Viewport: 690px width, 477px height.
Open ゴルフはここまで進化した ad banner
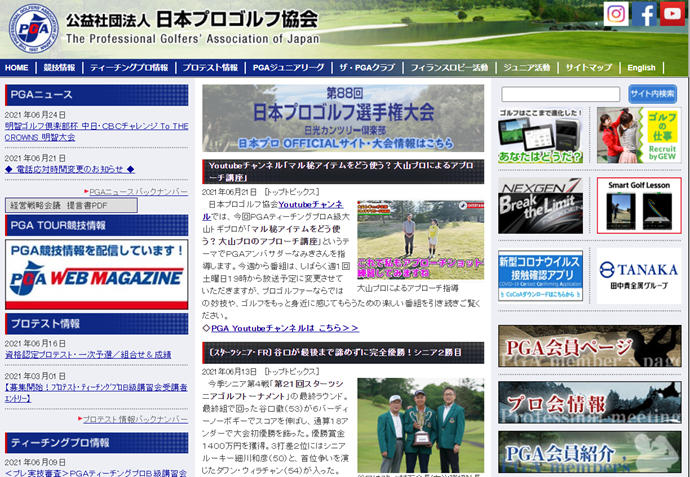tap(540, 136)
